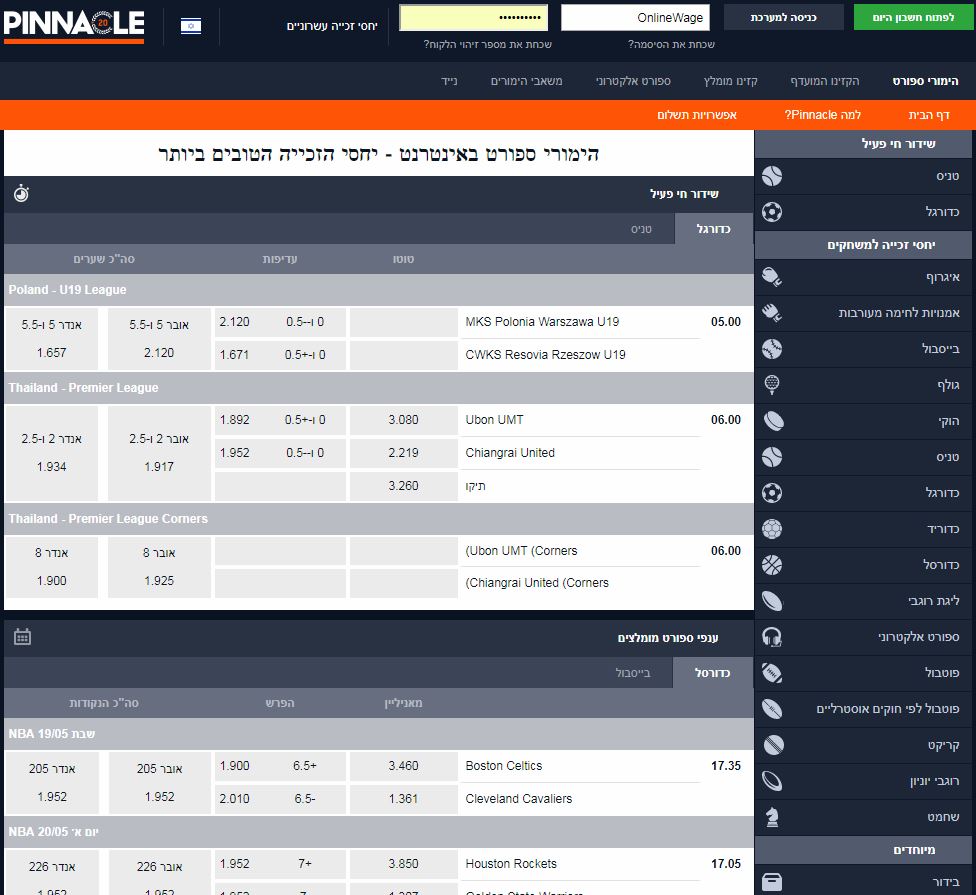This screenshot has height=895, width=976.
Task: Click the calendar icon in recommended sports header
Action: (x=22, y=637)
